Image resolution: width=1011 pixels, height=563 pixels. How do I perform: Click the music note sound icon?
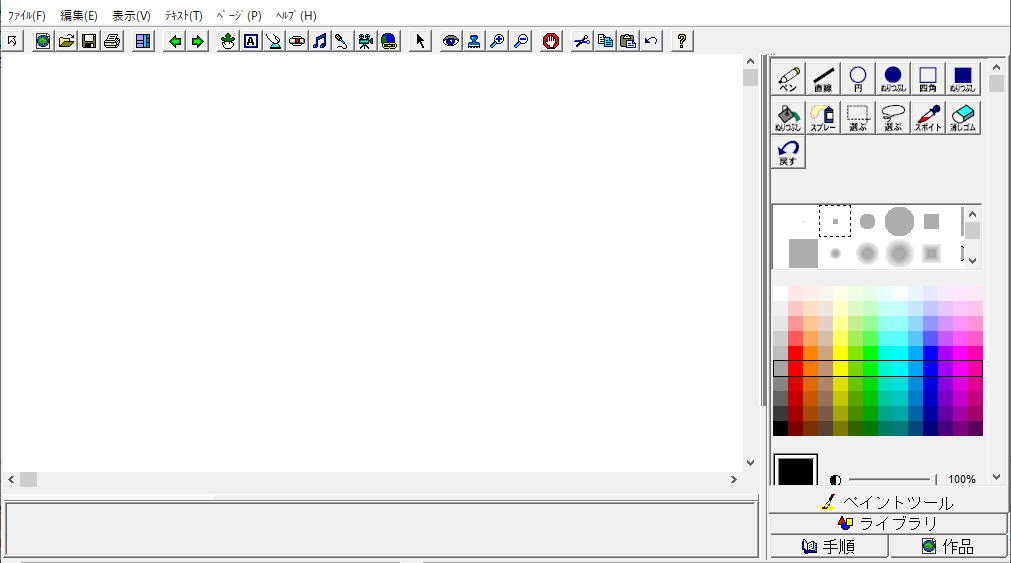[320, 41]
